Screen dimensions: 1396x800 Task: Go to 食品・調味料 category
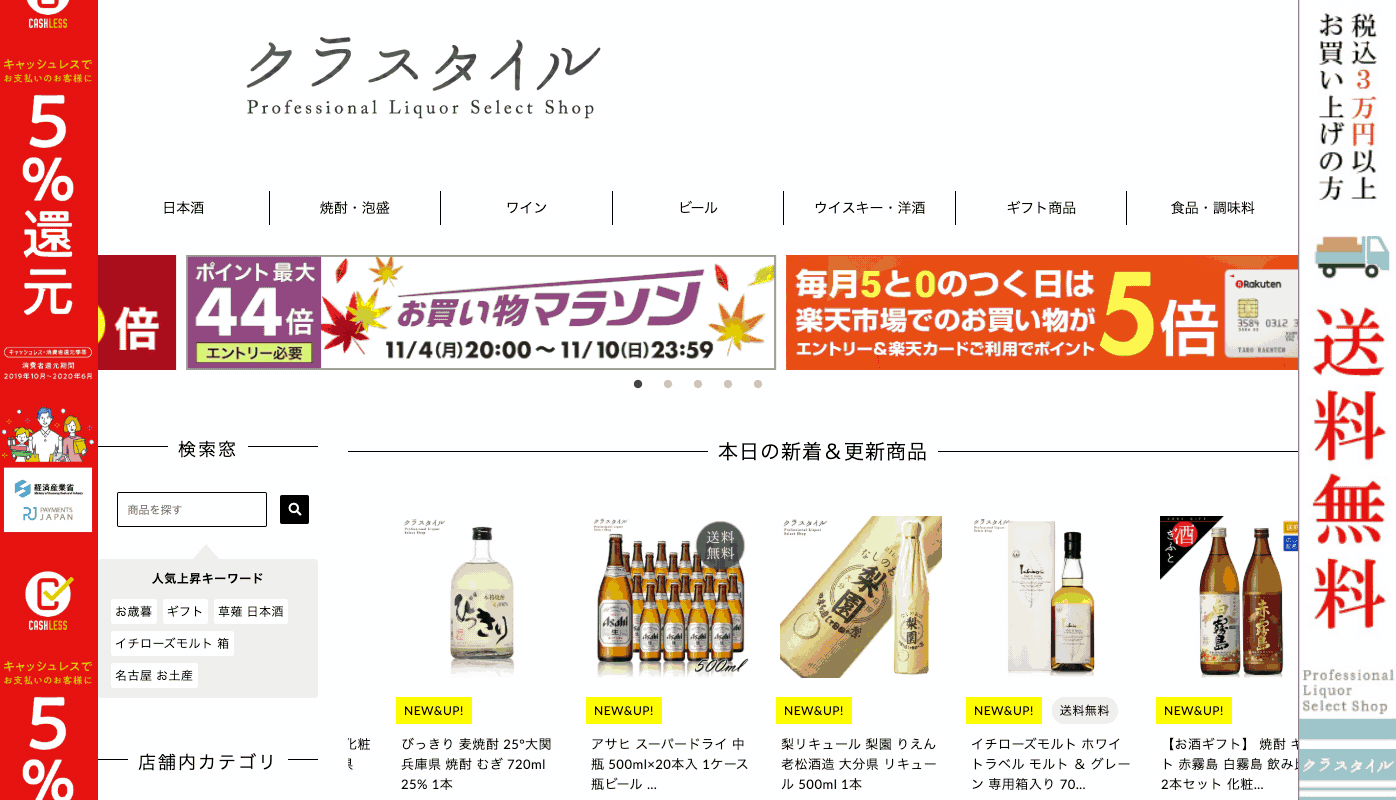tap(1212, 208)
